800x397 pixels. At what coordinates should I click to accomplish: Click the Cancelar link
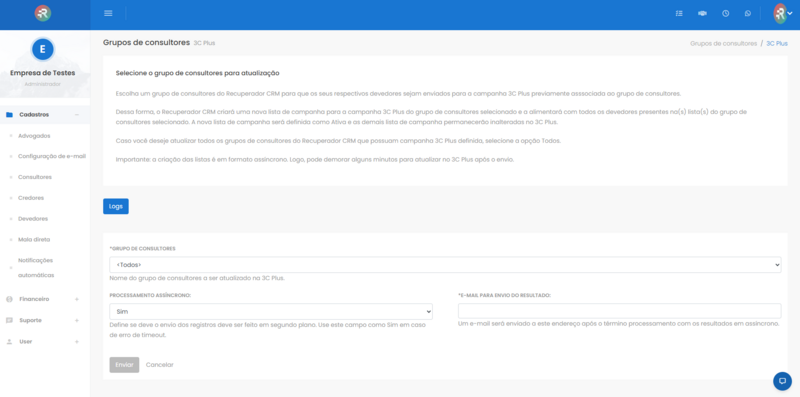160,365
